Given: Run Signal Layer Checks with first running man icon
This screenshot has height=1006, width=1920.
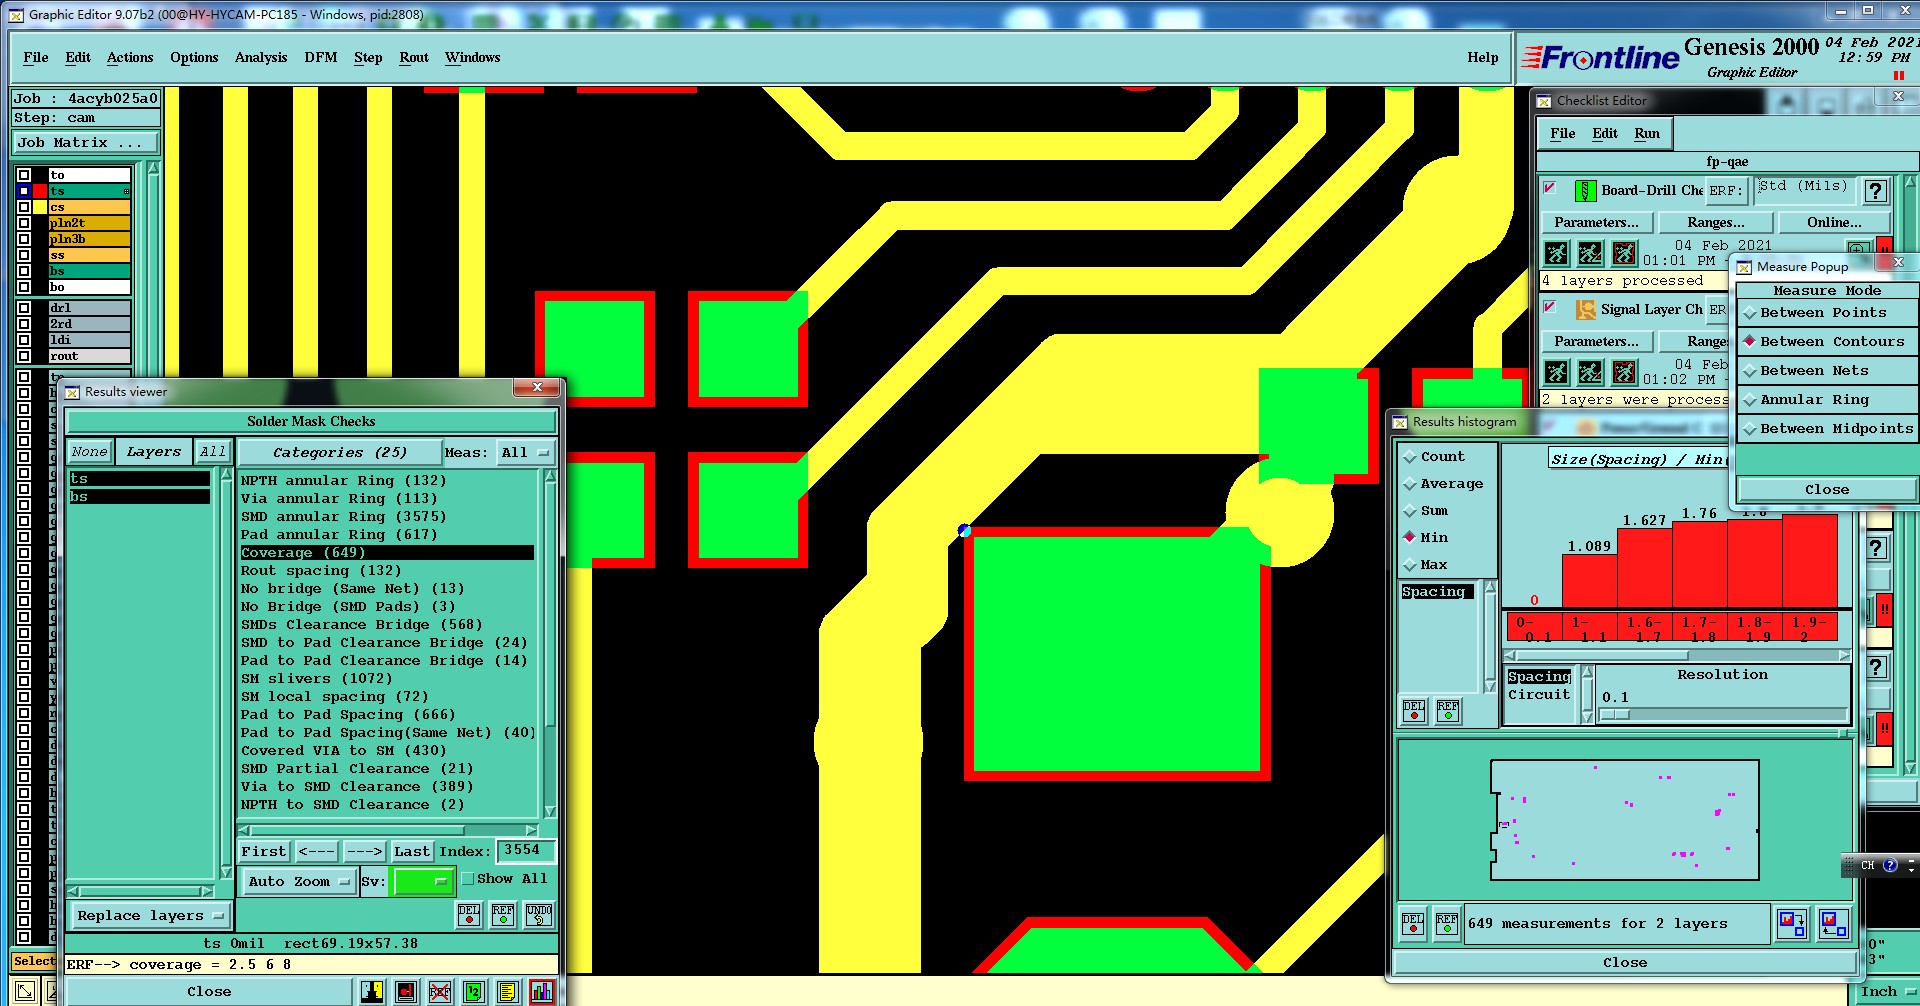Looking at the screenshot, I should click(x=1556, y=372).
